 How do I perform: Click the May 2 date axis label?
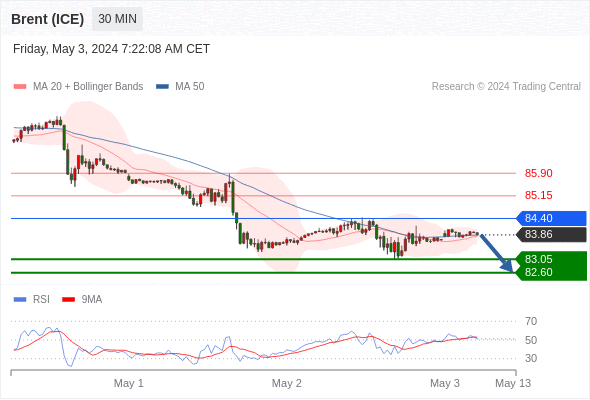click(x=287, y=383)
